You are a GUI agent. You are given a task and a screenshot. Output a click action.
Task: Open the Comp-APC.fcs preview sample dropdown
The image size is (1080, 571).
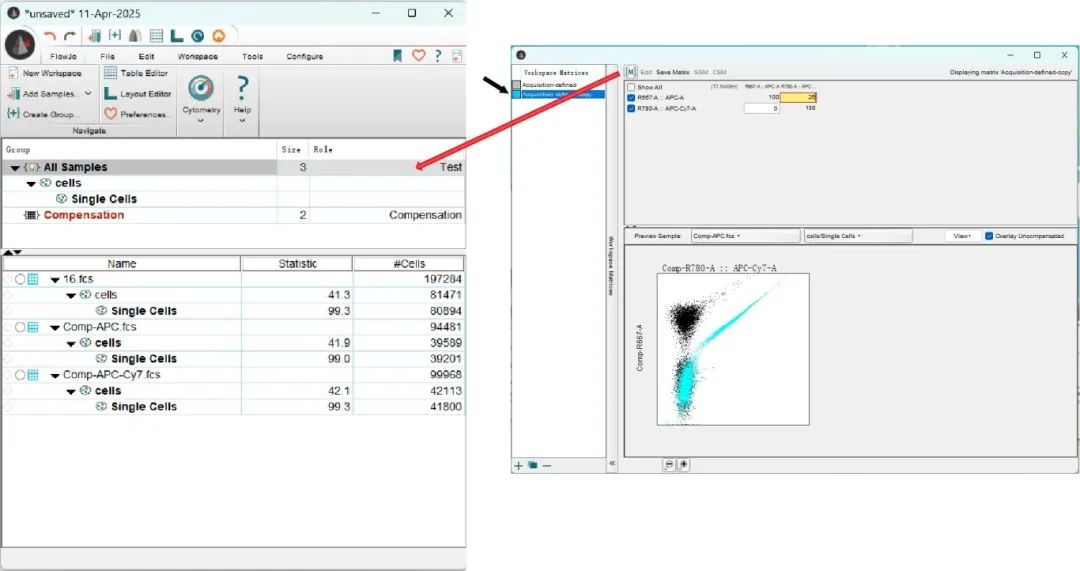tap(743, 236)
